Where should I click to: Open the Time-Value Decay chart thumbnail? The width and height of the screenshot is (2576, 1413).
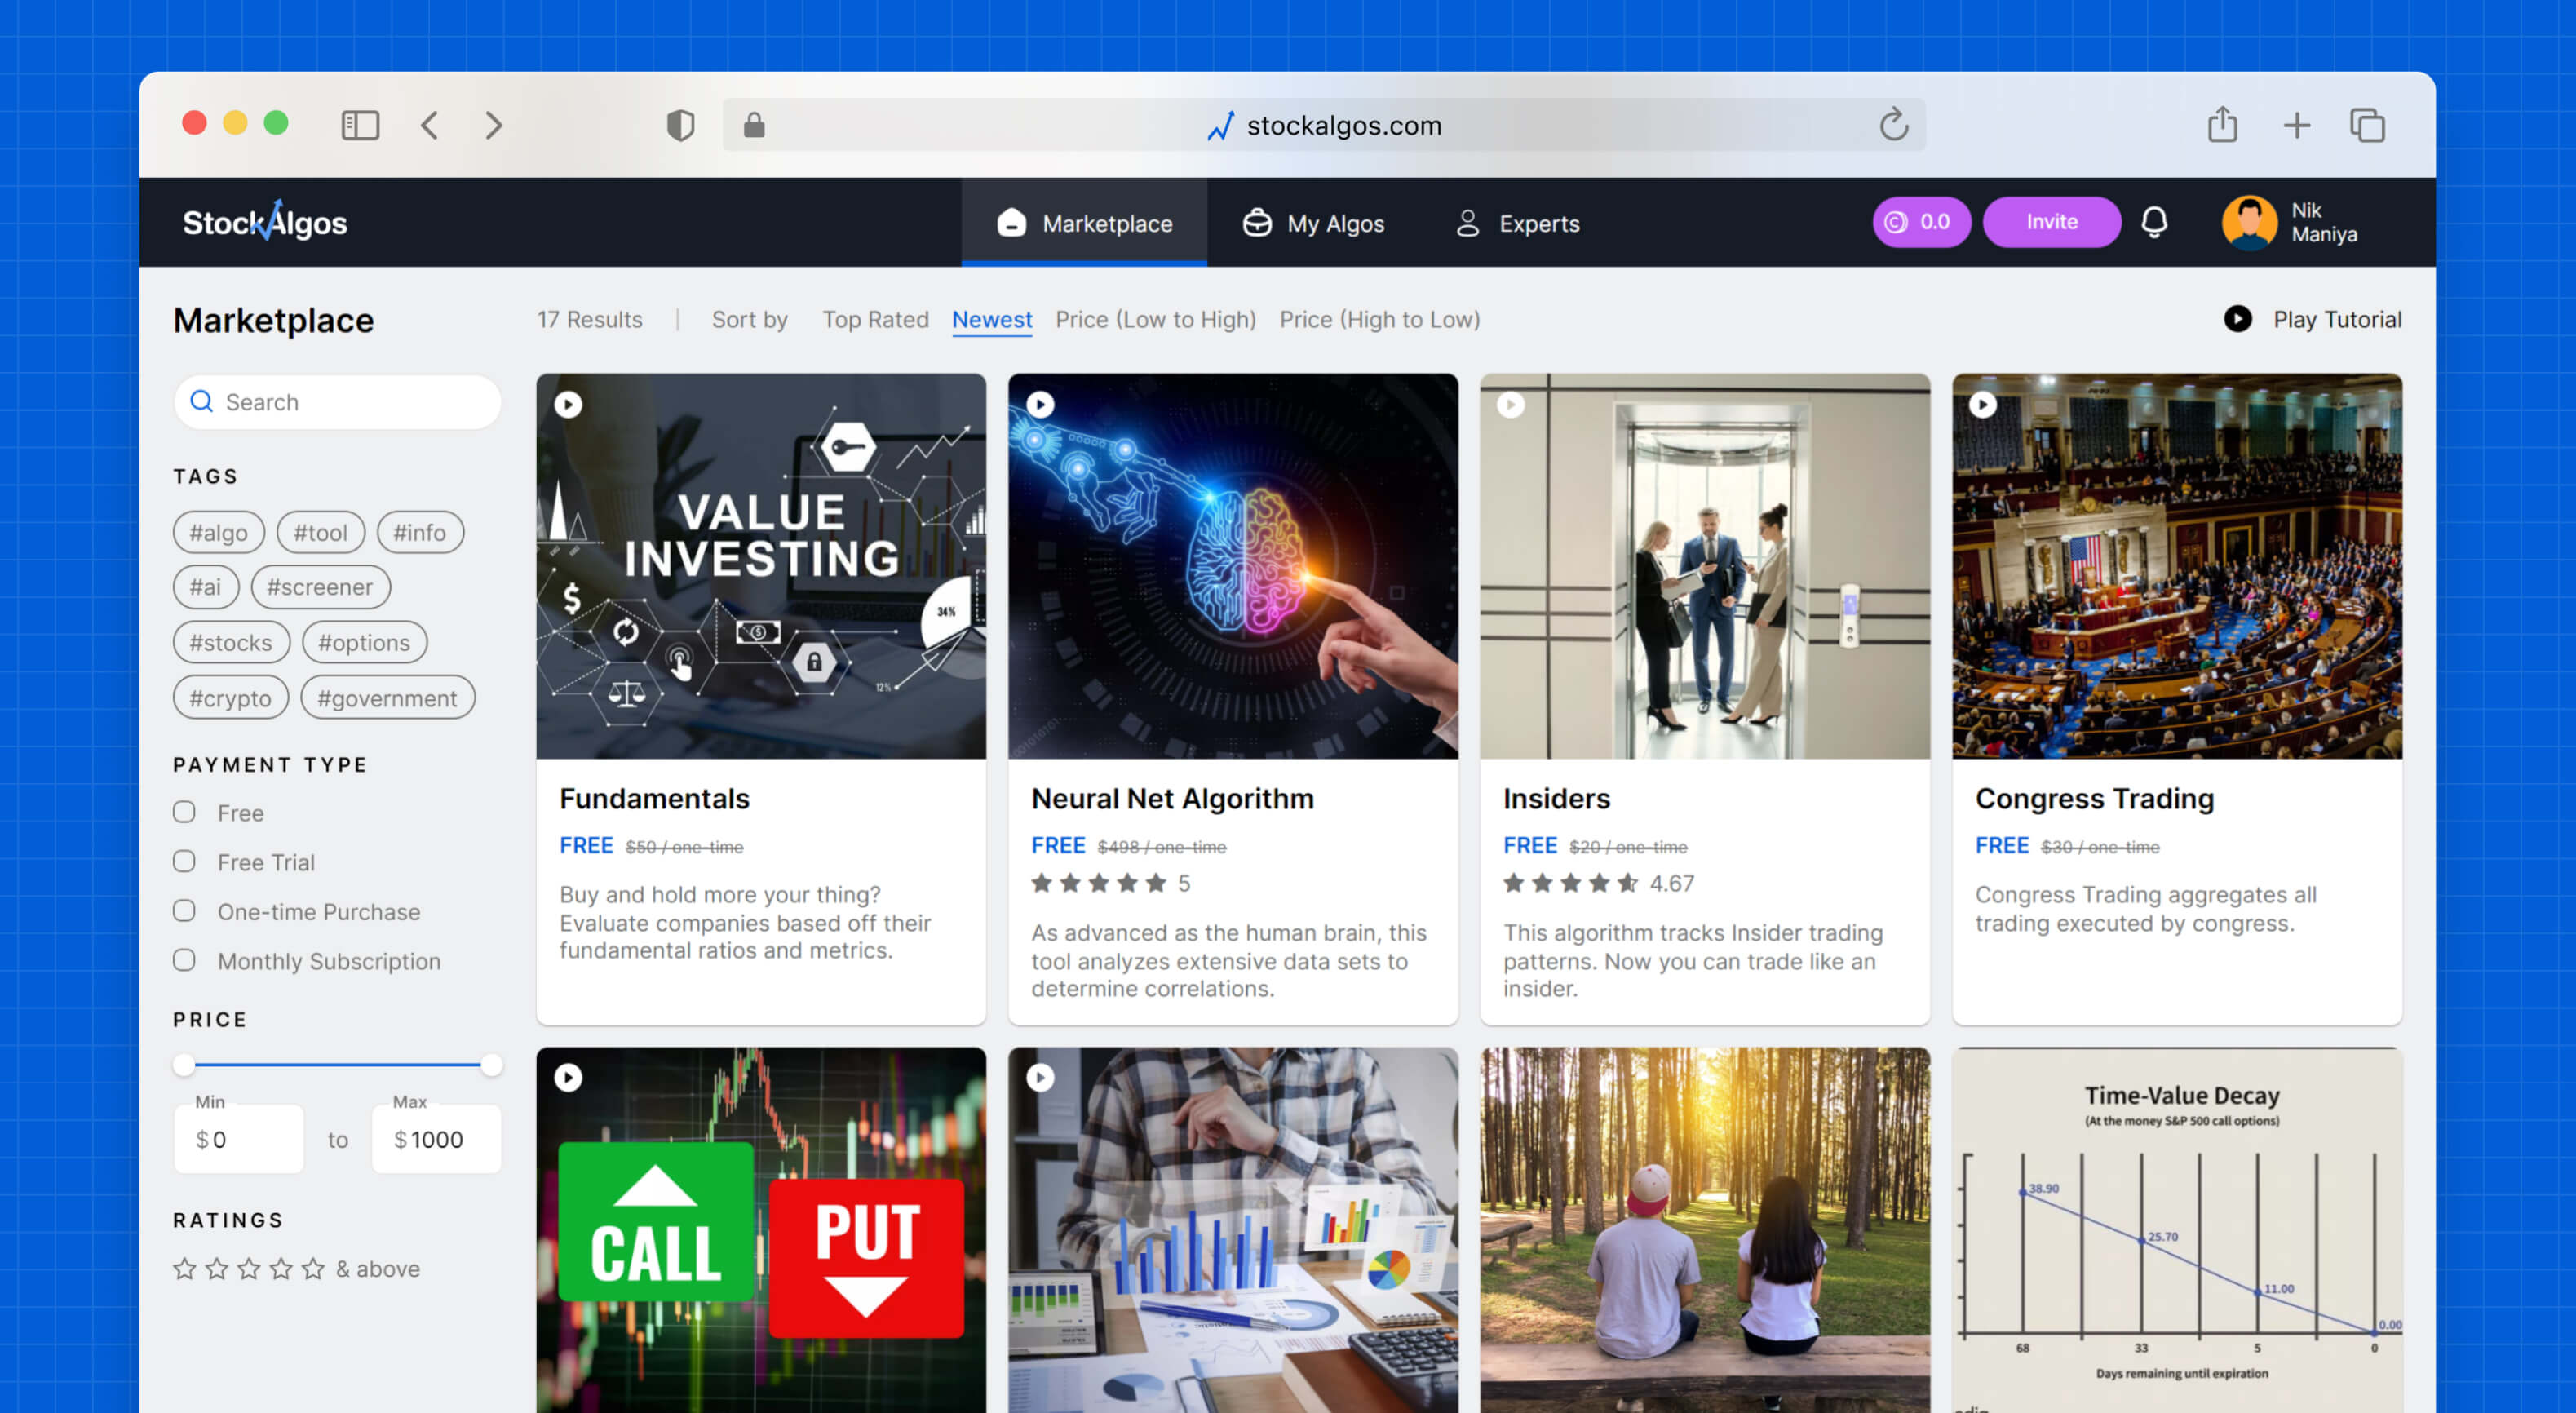click(2177, 1230)
